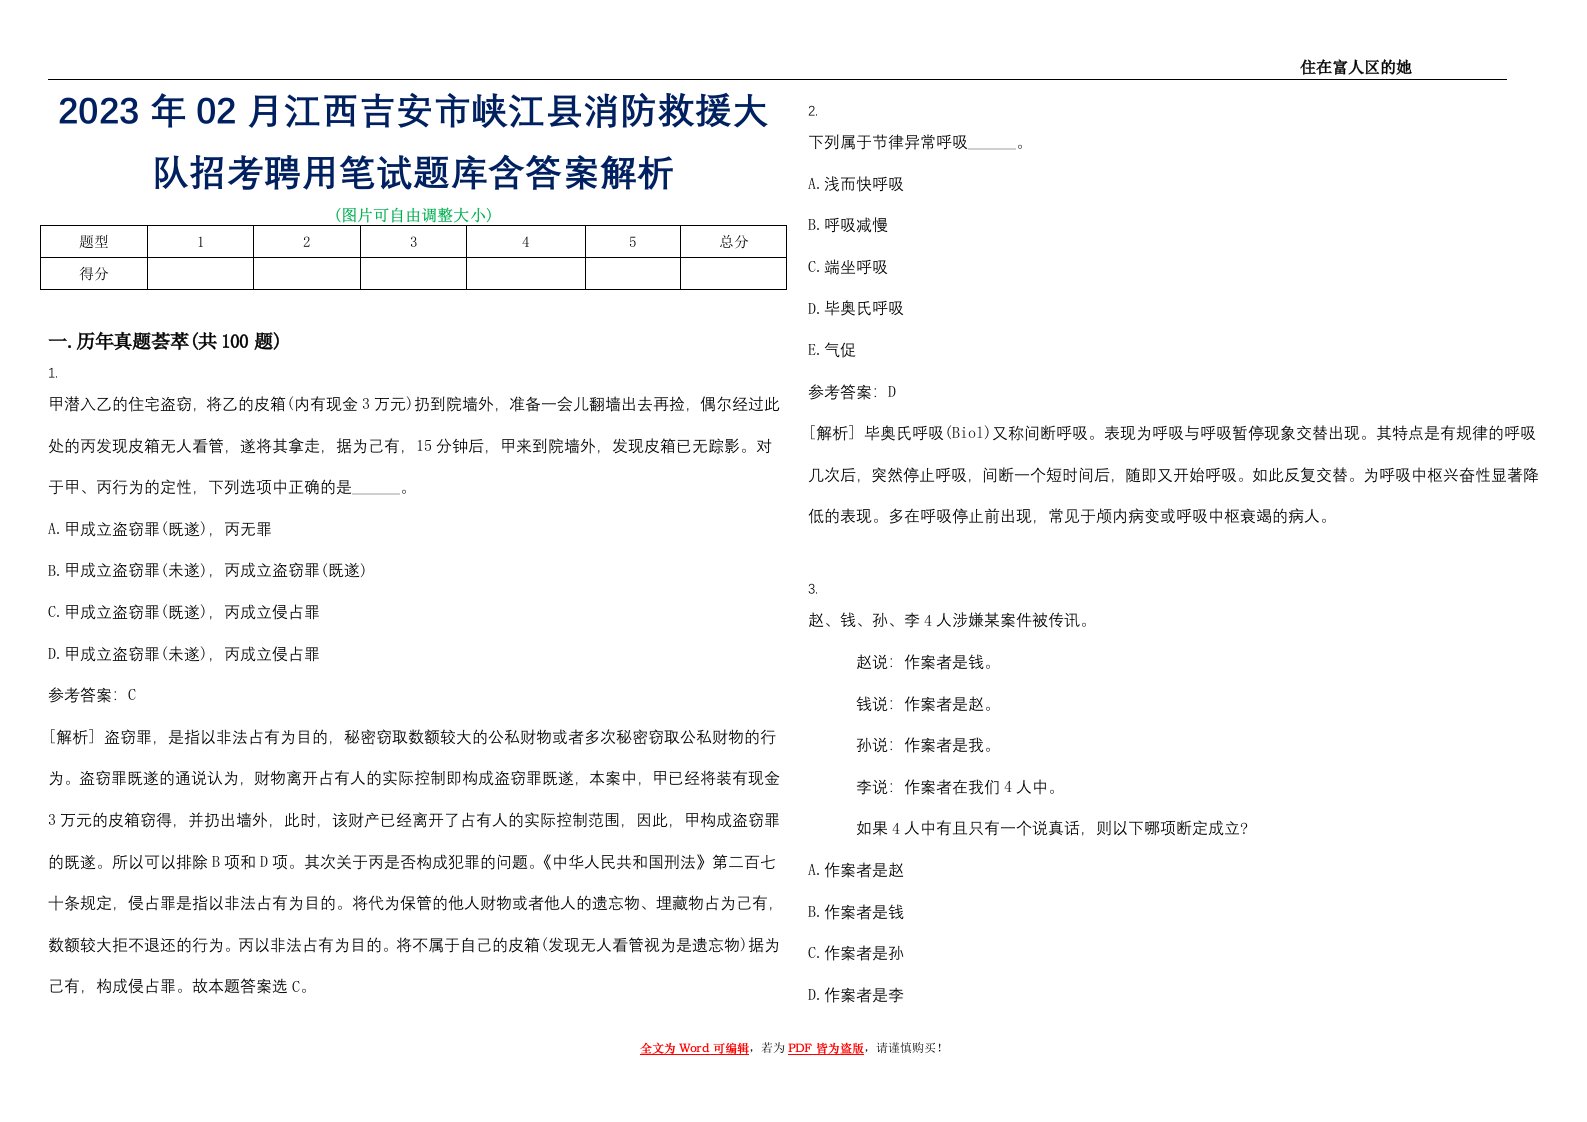The image size is (1587, 1122).
Task: Select option 'A.甲成立盗窃罪(既遂)，丙无罪'
Action: 160,529
